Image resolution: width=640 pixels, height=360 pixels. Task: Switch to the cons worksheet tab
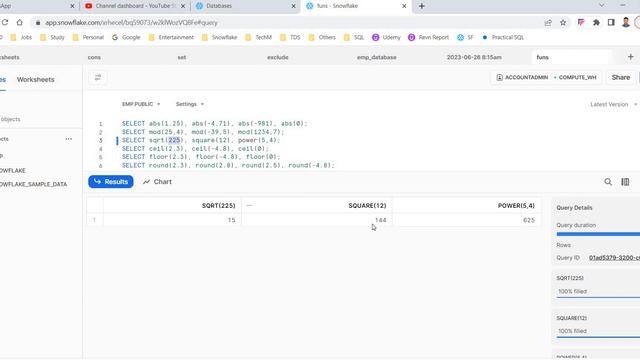[94, 57]
